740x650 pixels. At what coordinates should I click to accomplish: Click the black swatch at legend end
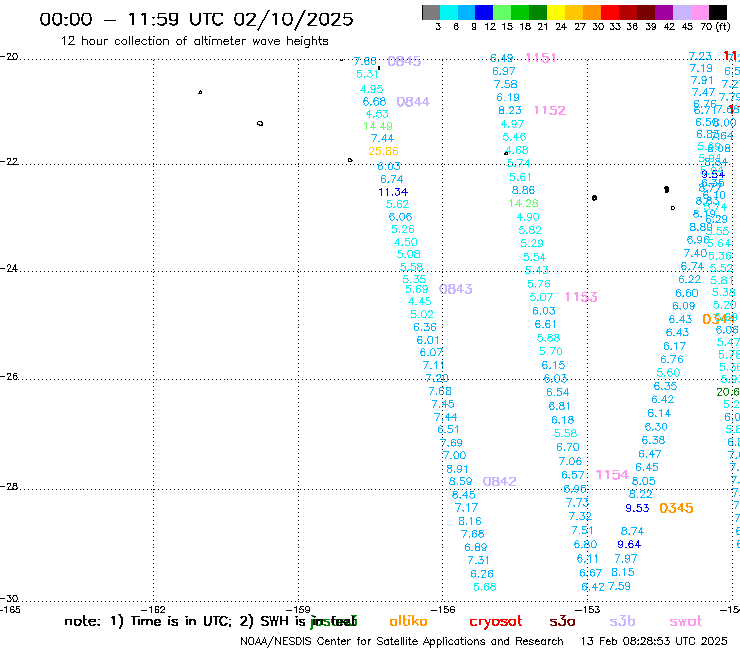click(x=717, y=12)
